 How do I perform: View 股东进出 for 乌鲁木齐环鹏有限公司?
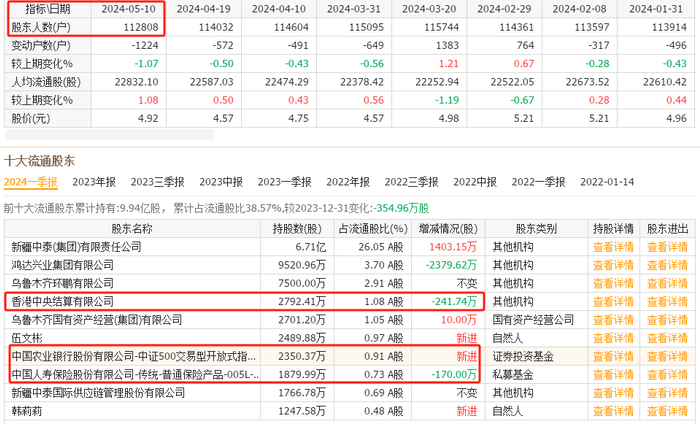click(667, 283)
